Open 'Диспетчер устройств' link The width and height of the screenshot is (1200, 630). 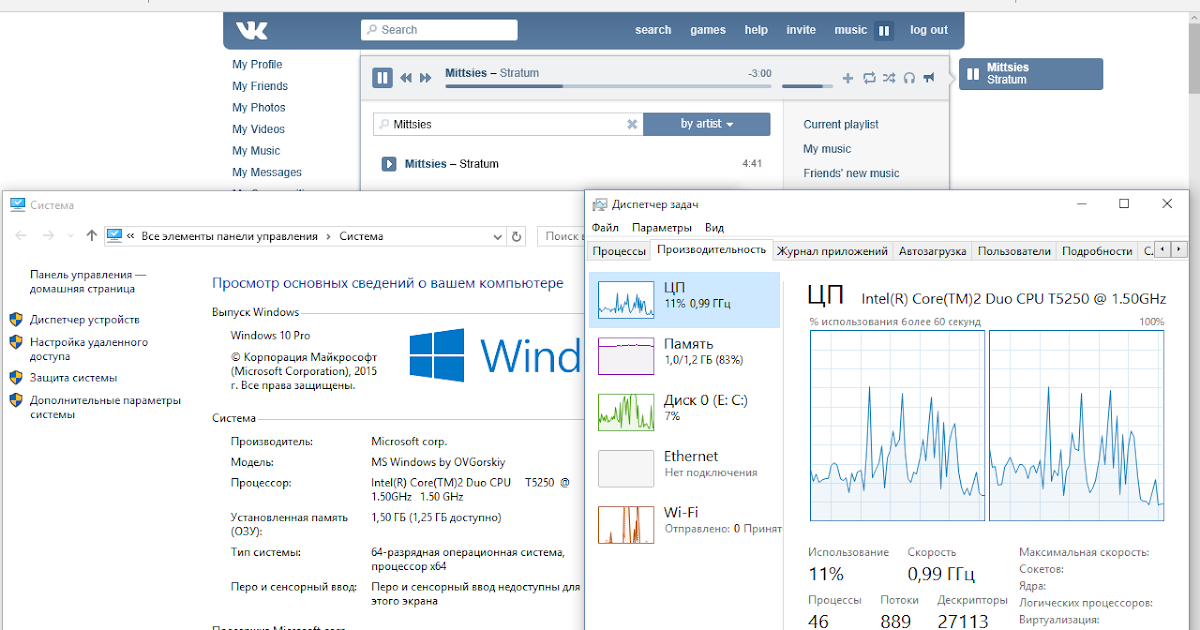[x=85, y=320]
